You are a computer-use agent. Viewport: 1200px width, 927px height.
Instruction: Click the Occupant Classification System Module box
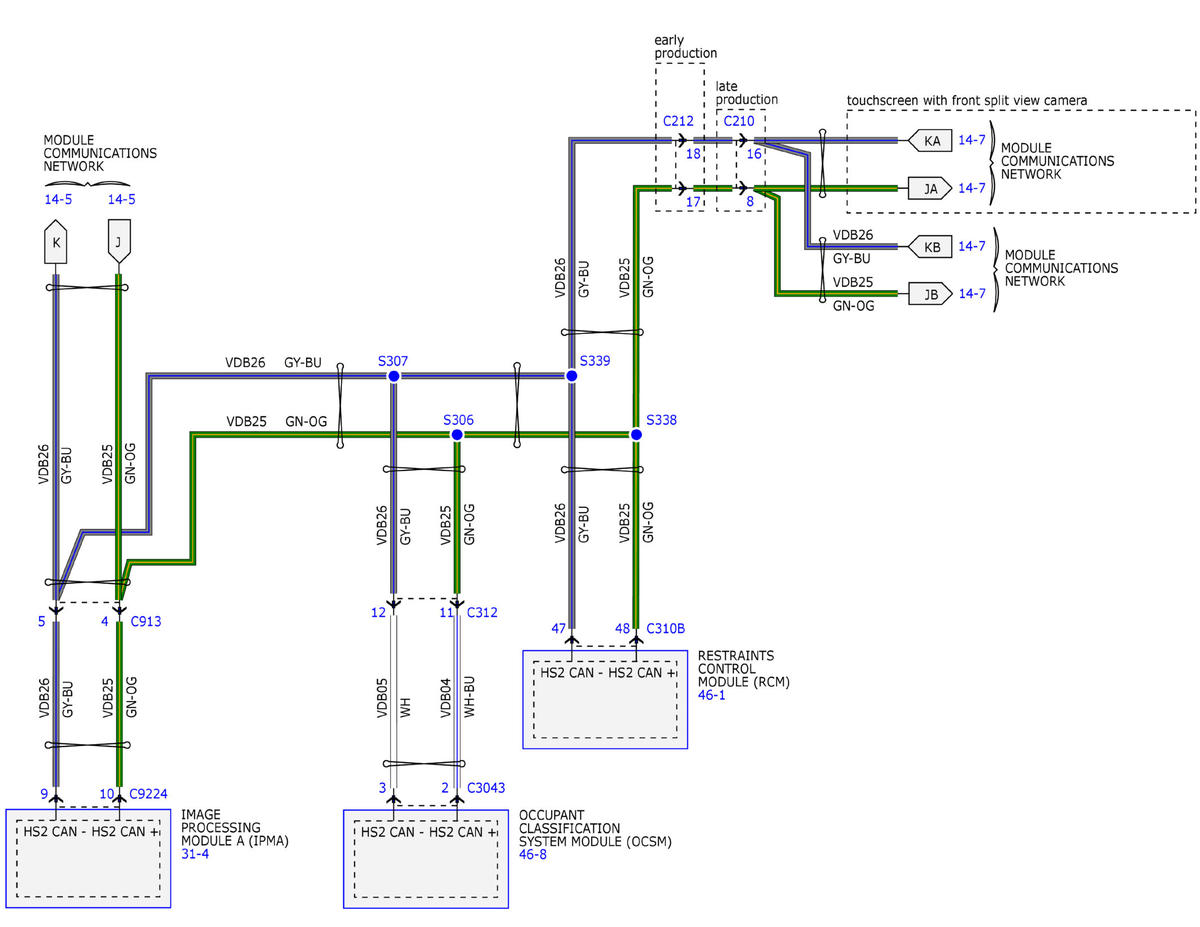pyautogui.click(x=425, y=858)
